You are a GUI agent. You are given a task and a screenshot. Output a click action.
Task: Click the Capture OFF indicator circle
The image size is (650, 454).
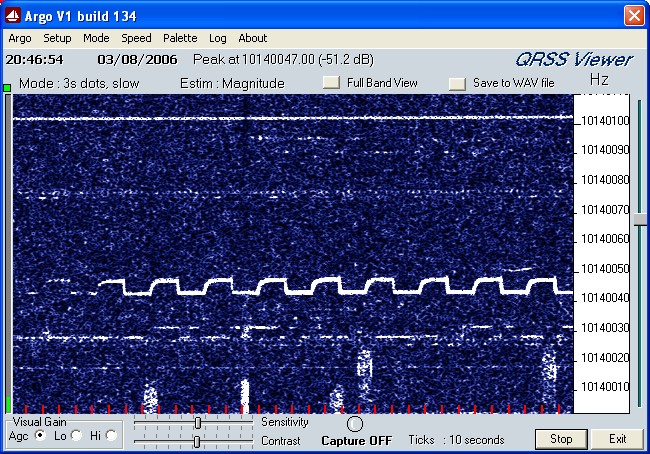point(355,424)
